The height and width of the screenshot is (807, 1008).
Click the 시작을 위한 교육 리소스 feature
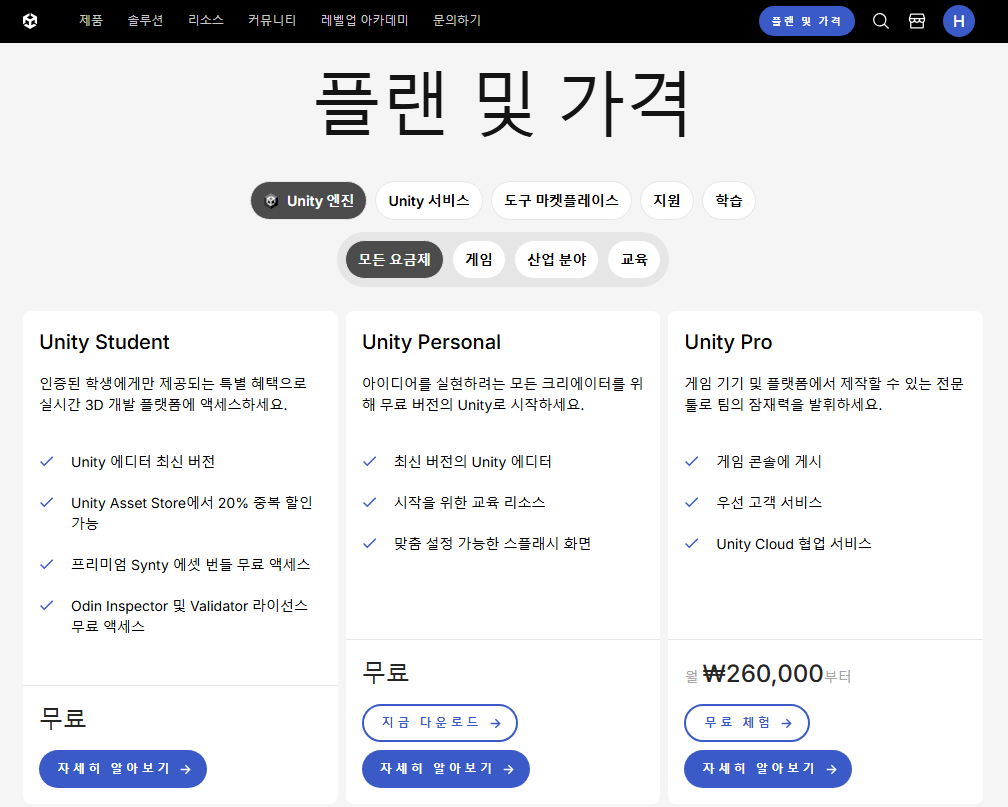(x=469, y=502)
